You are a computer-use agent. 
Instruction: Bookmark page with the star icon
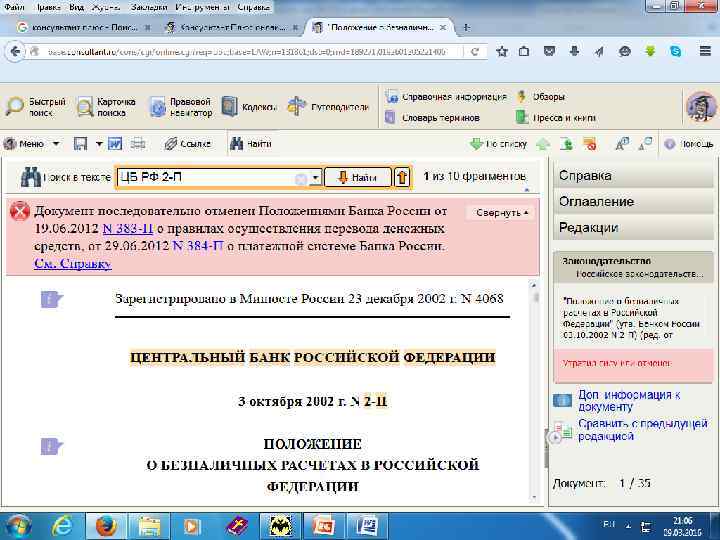coord(502,51)
